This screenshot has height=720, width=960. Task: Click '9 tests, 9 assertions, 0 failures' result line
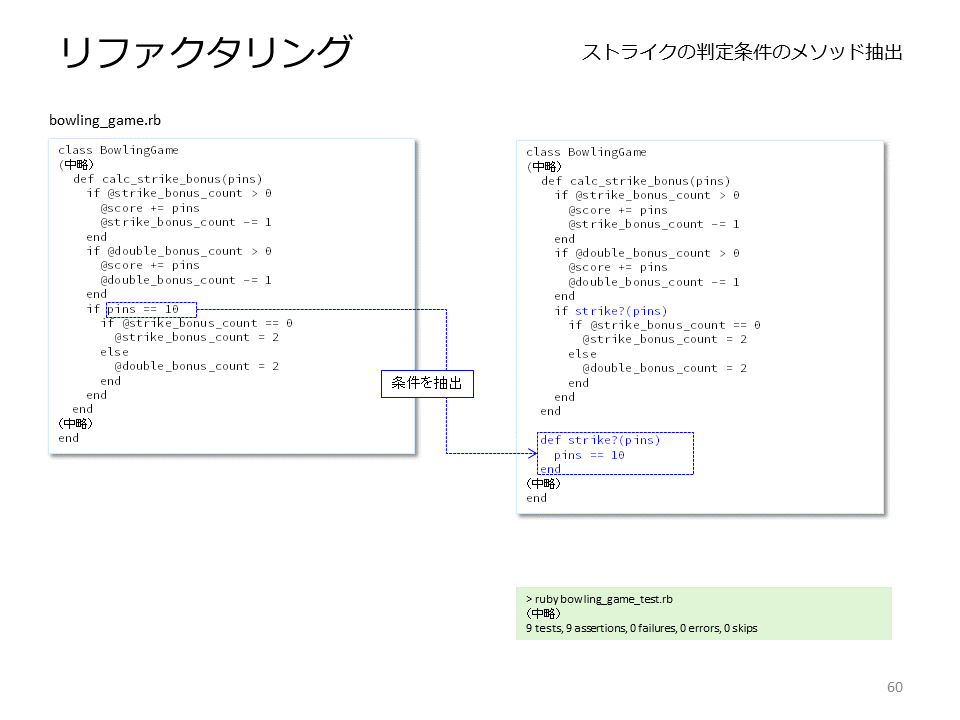click(641, 628)
